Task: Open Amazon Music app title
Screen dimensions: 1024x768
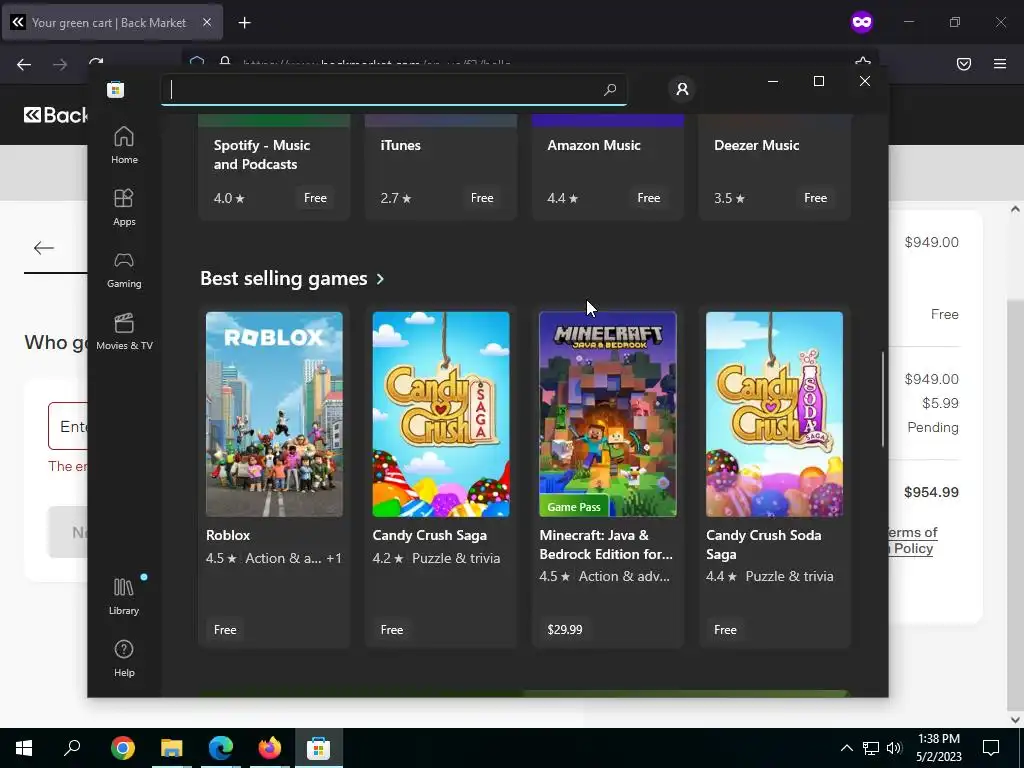Action: tap(594, 145)
